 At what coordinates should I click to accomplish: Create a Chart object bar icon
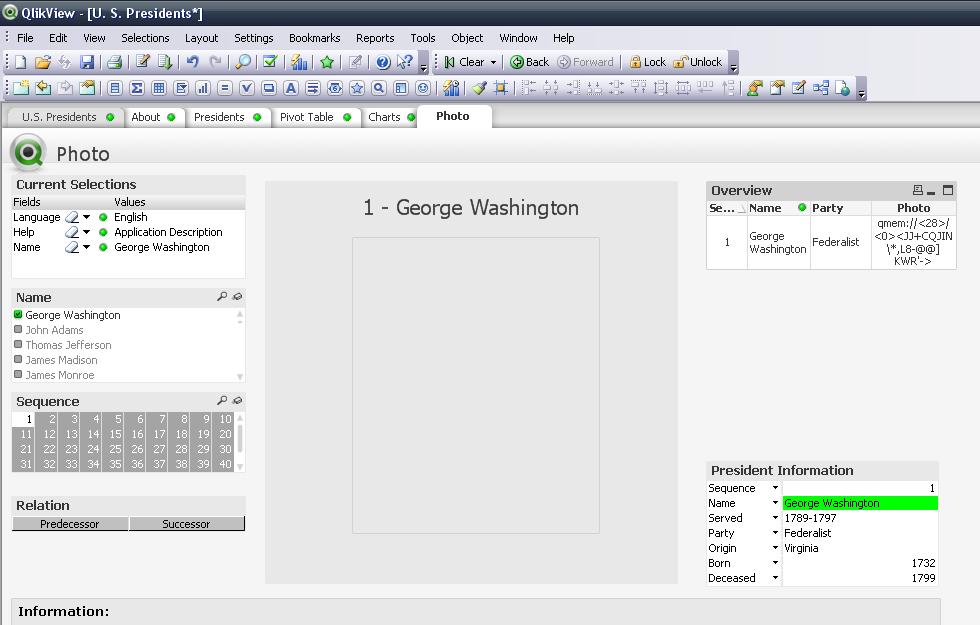point(202,88)
